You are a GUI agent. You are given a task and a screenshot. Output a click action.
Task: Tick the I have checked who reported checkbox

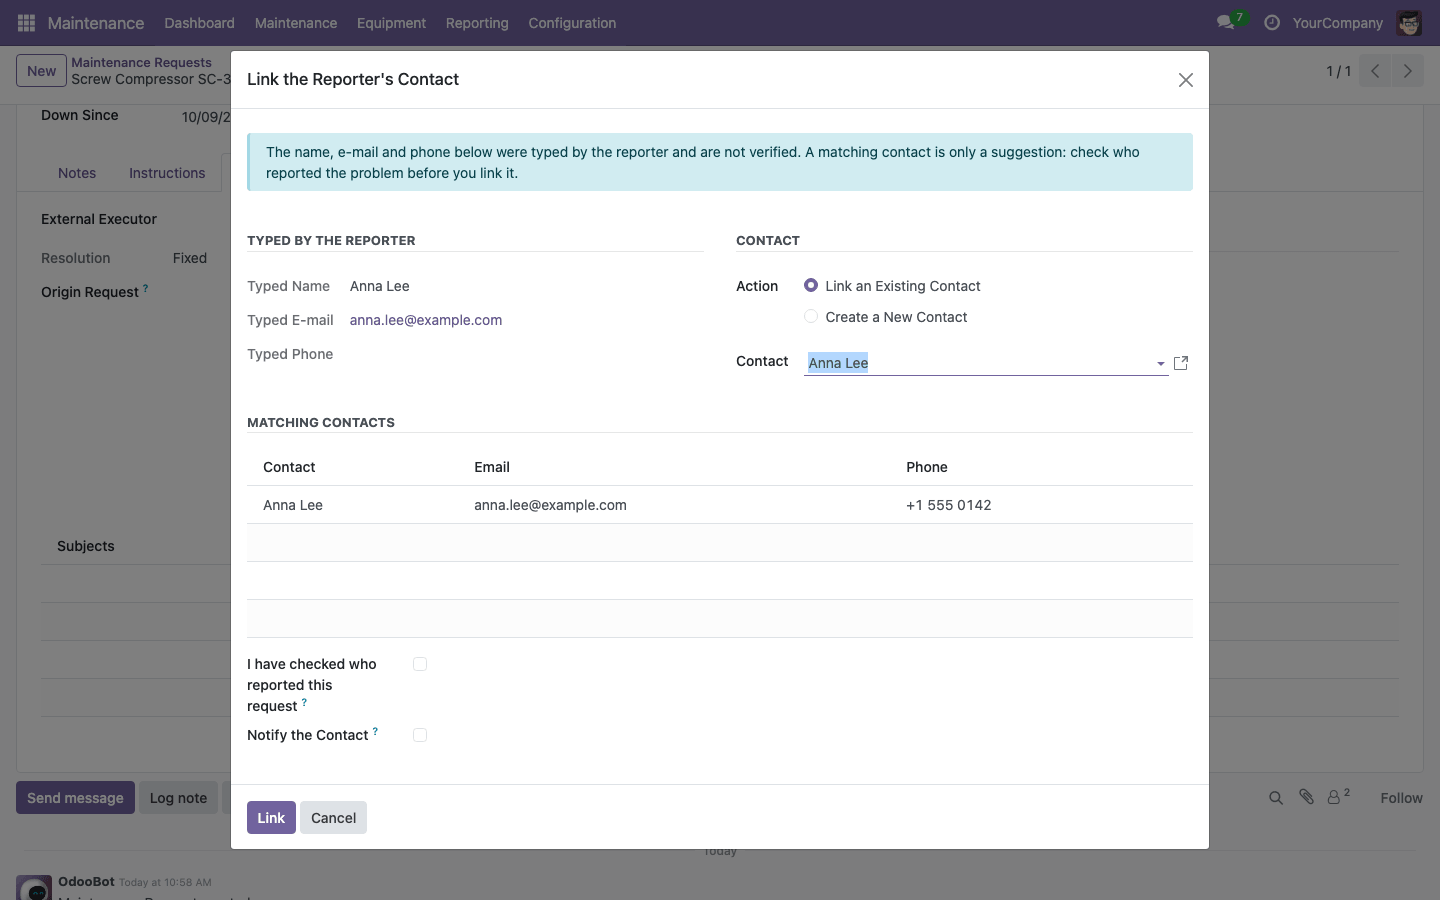pos(420,664)
